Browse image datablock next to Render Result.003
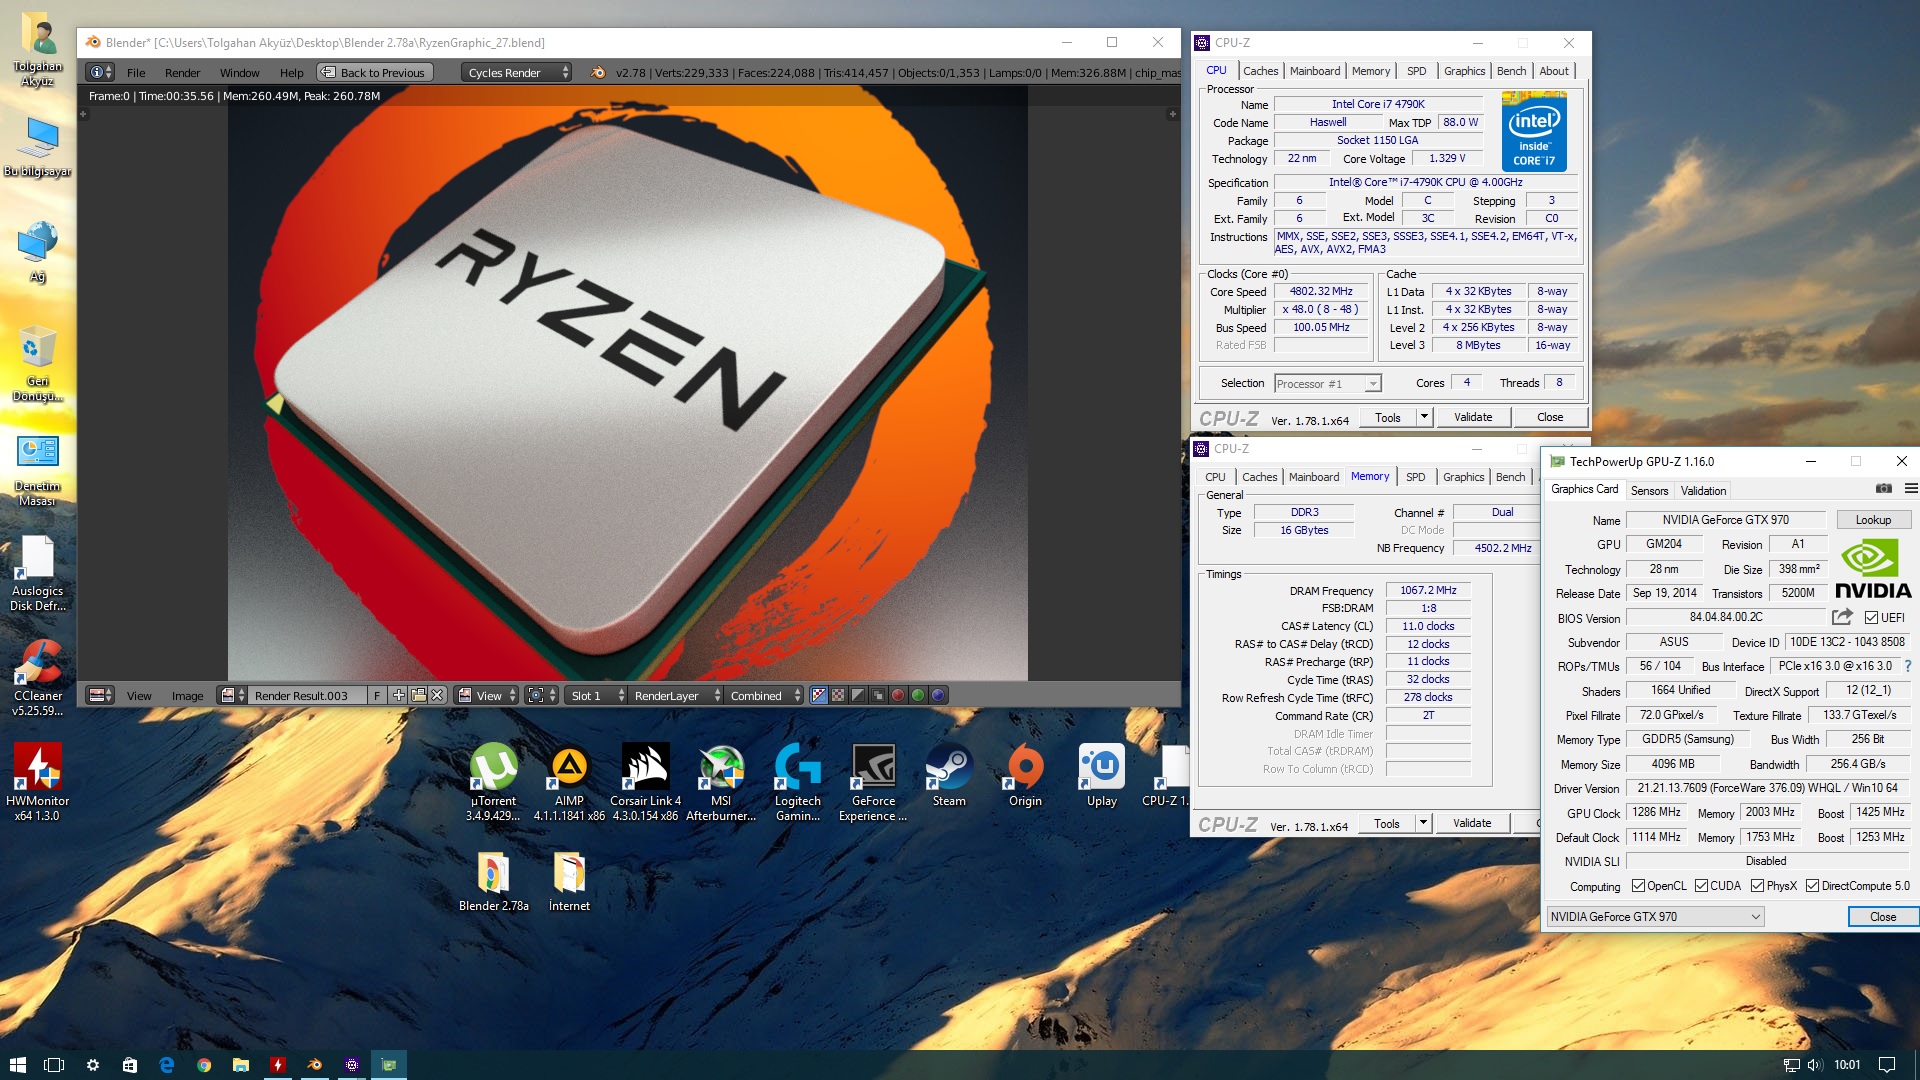Screen dimensions: 1920x1080 tap(233, 695)
